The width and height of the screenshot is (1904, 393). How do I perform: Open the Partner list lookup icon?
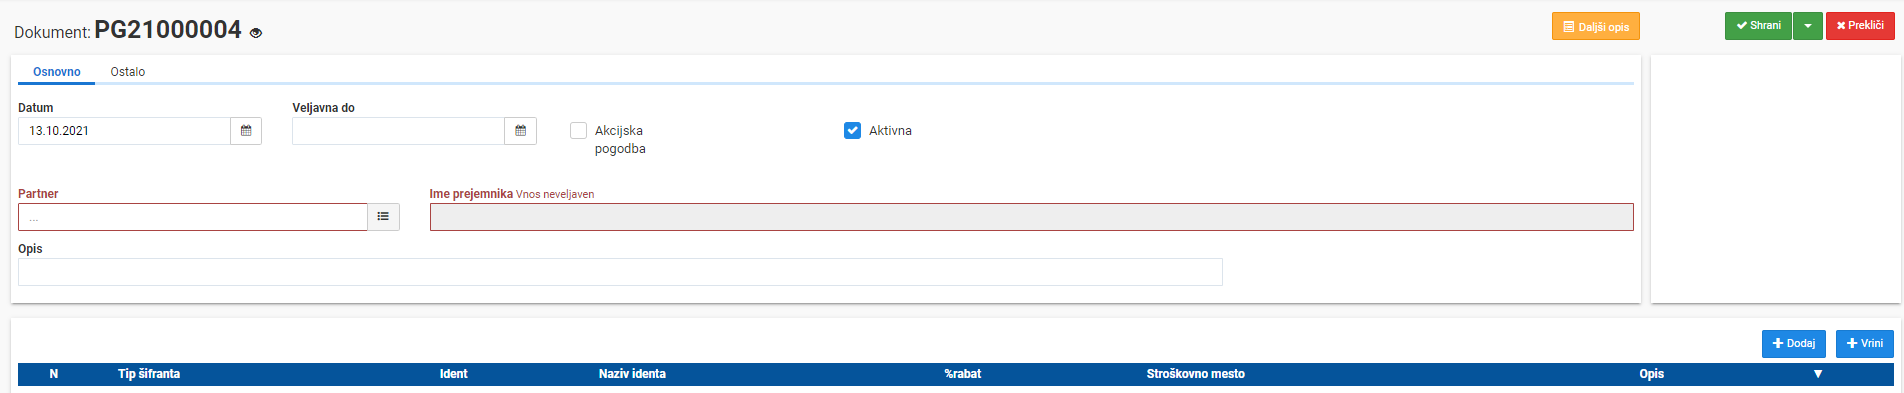(383, 217)
